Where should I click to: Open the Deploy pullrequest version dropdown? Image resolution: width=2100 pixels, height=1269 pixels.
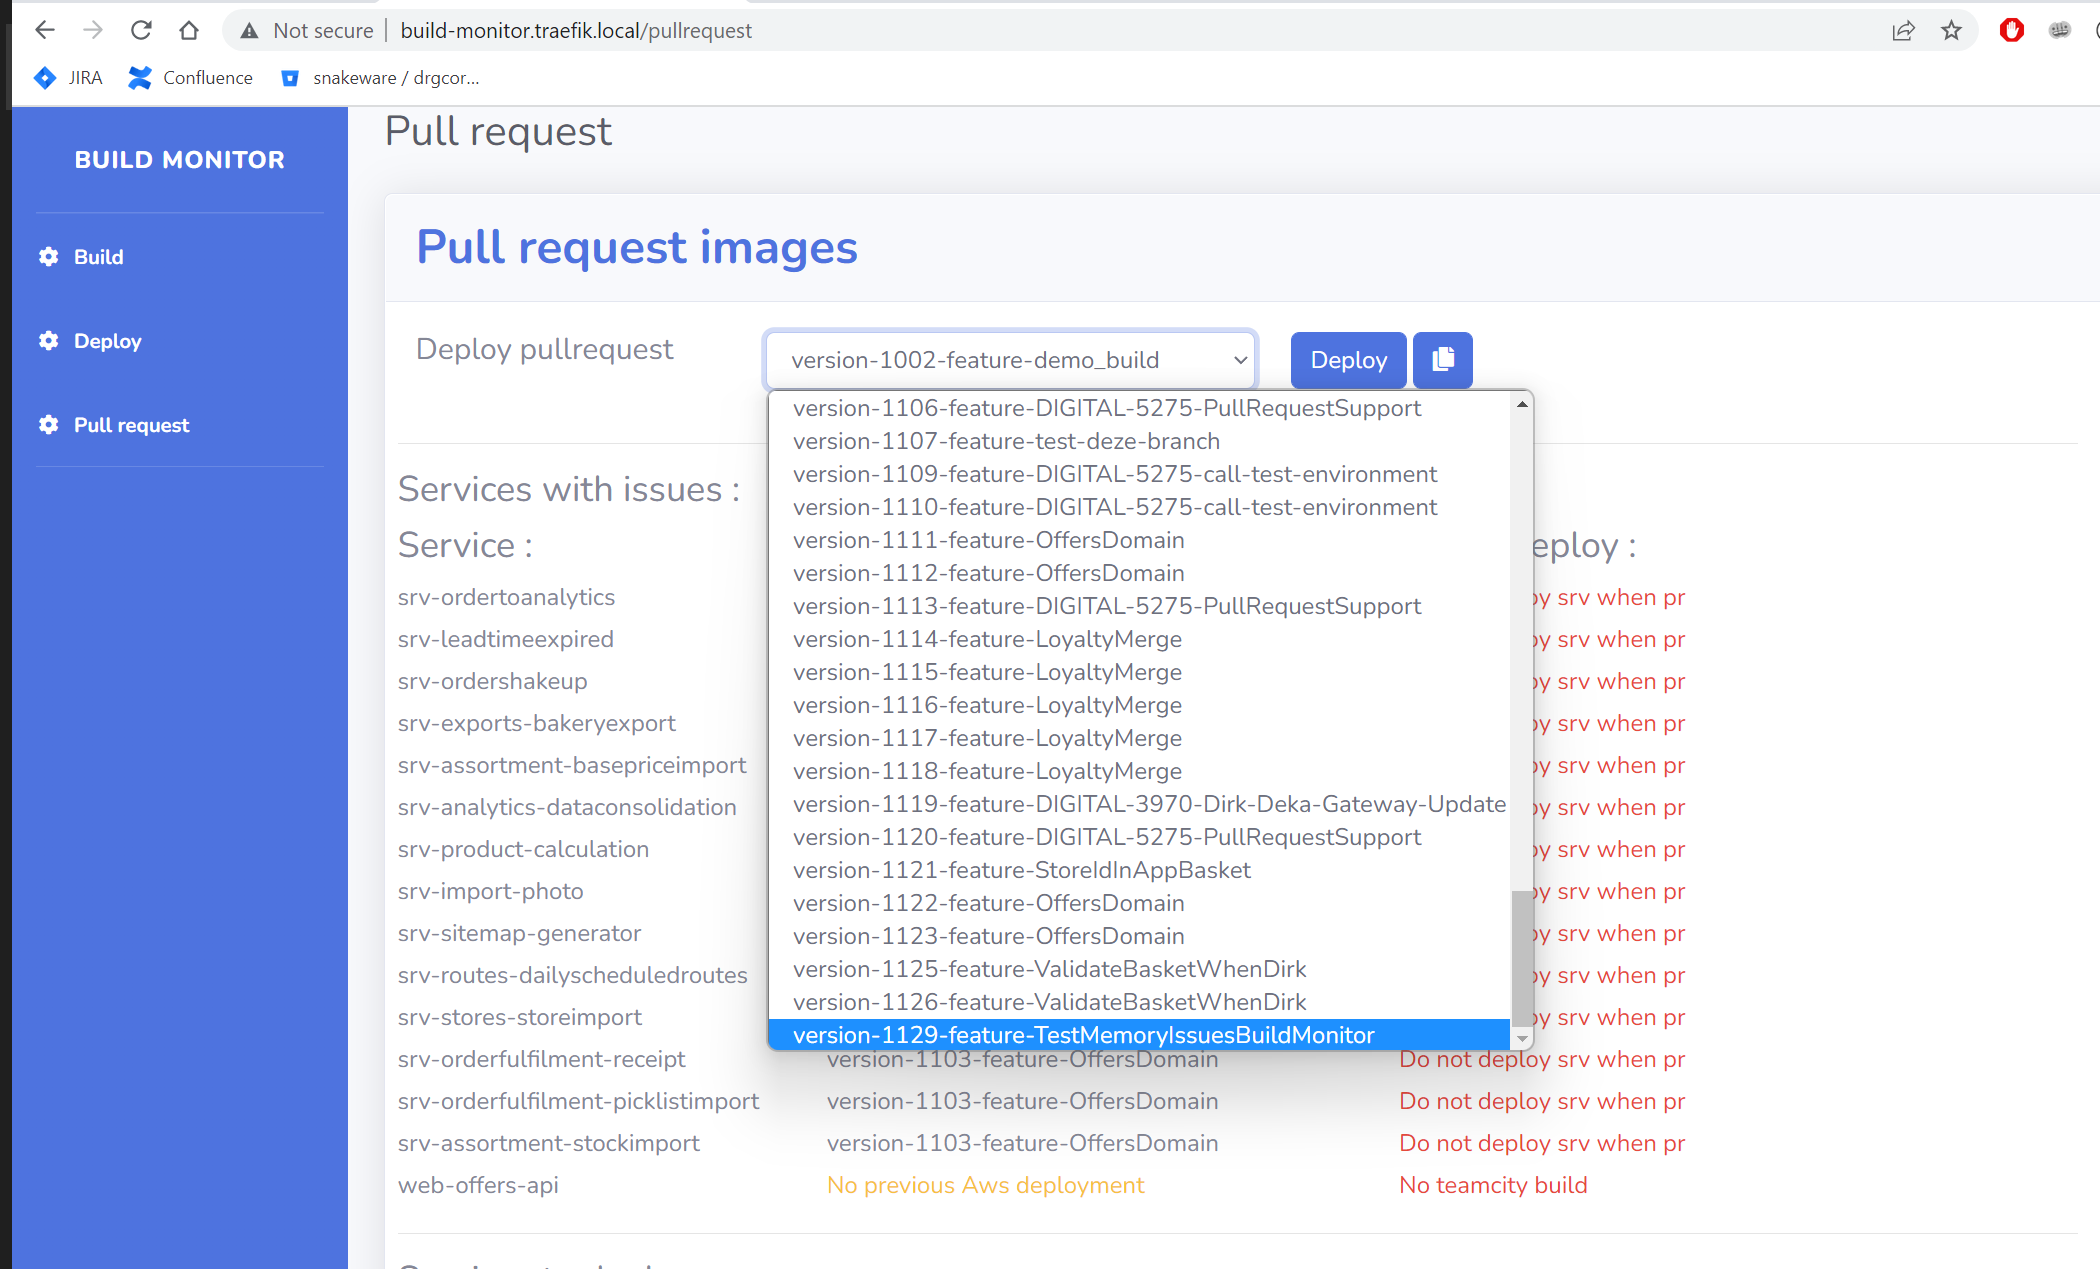pos(1010,359)
